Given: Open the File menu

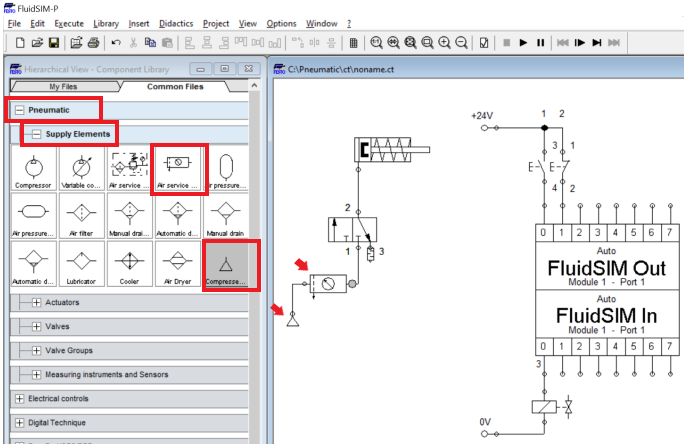Looking at the screenshot, I should point(14,24).
